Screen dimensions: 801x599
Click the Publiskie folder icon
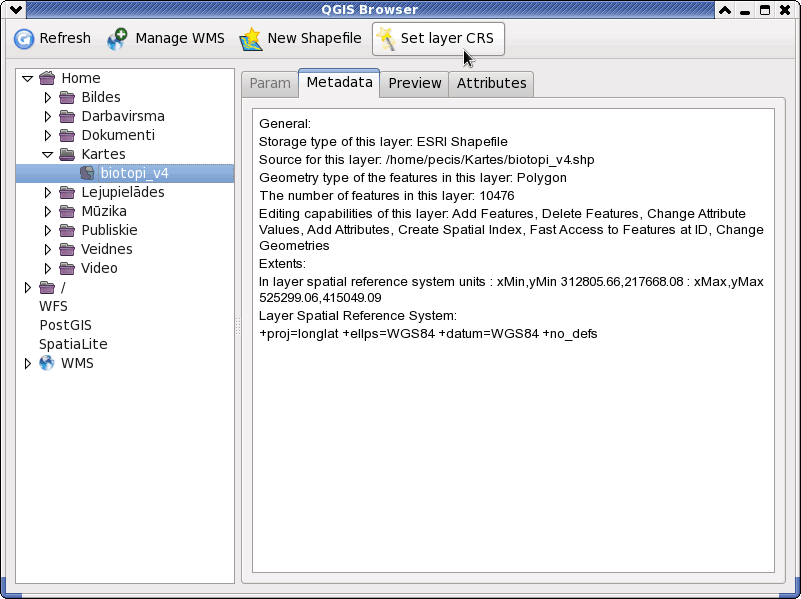coord(67,230)
